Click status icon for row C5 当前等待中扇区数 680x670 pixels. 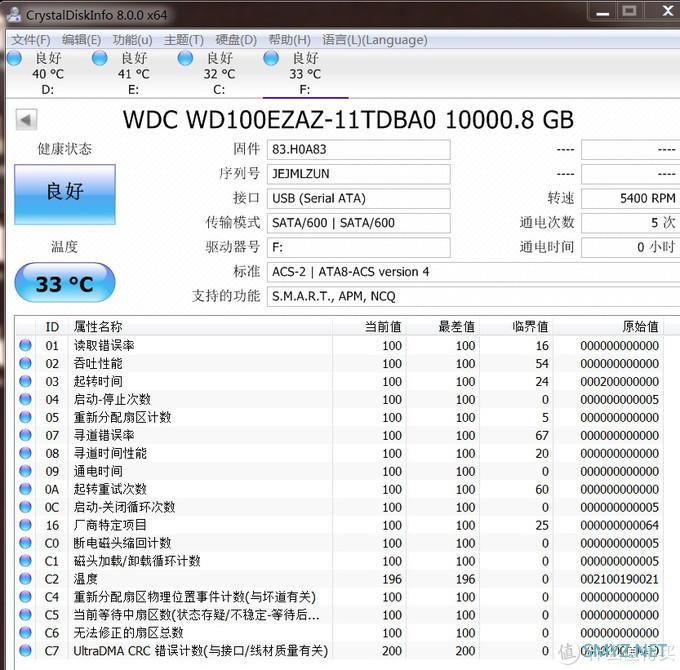click(26, 614)
